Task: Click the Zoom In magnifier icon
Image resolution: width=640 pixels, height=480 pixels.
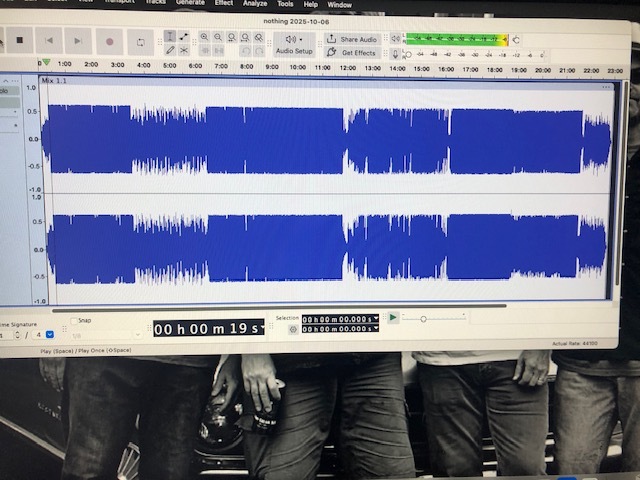Action: (x=204, y=37)
